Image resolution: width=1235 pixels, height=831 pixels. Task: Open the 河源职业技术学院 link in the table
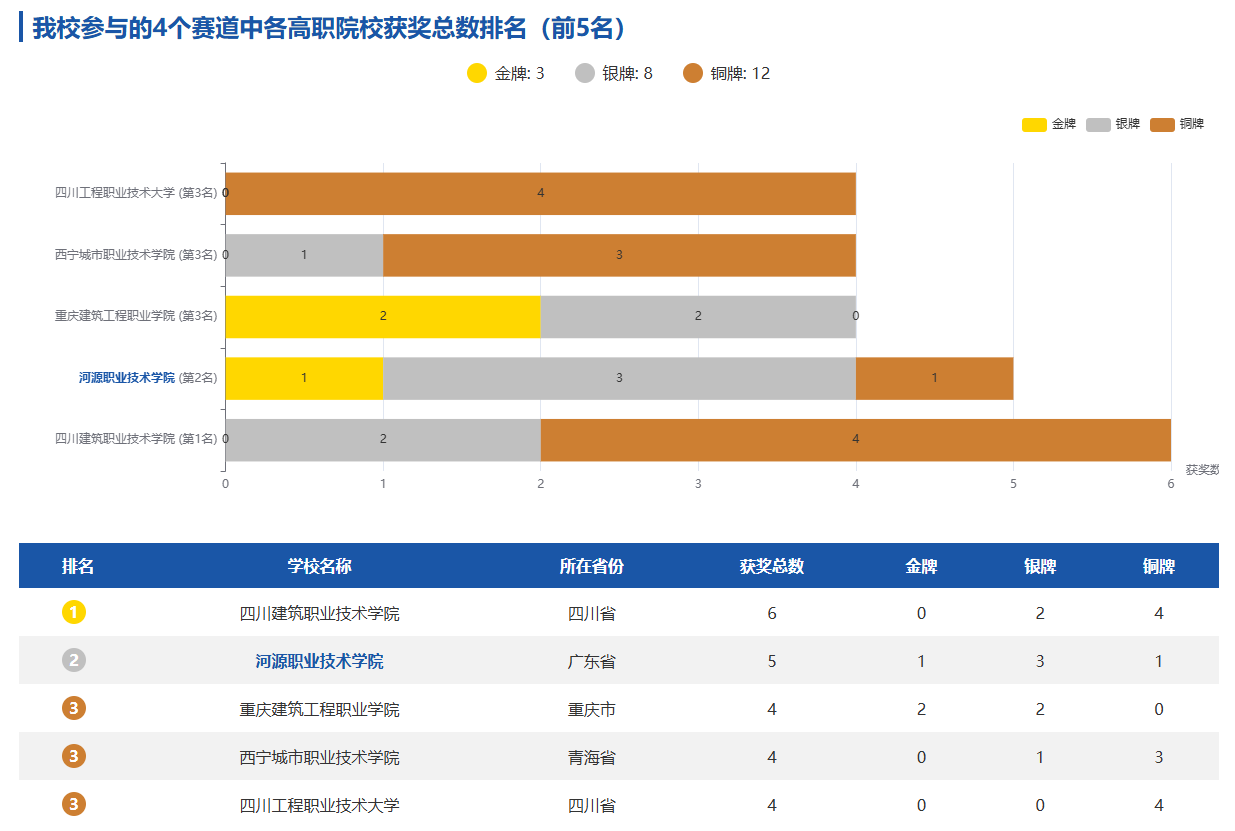pos(319,661)
